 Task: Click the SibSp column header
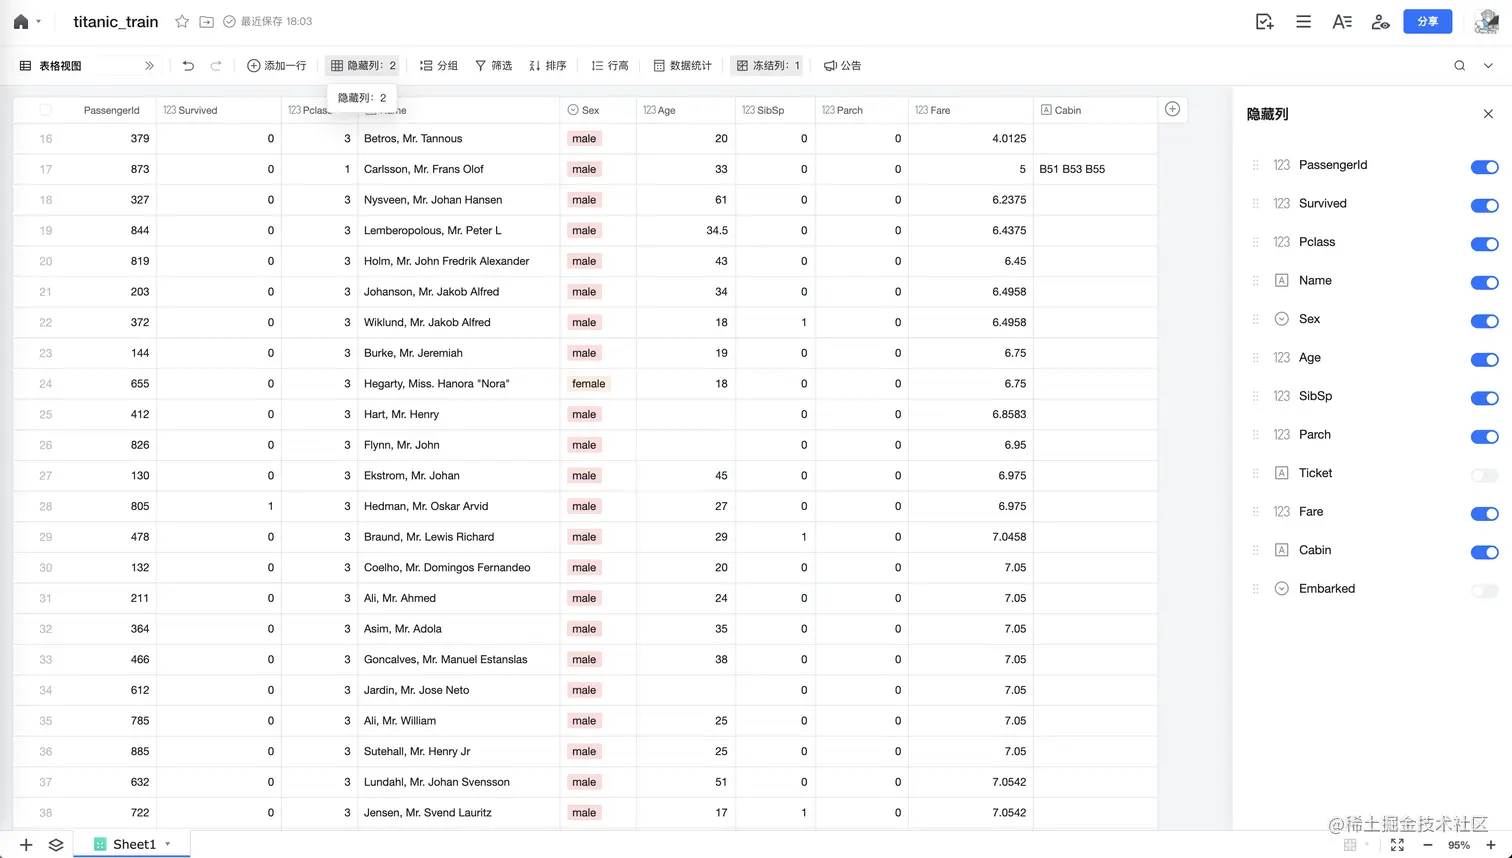tap(775, 110)
